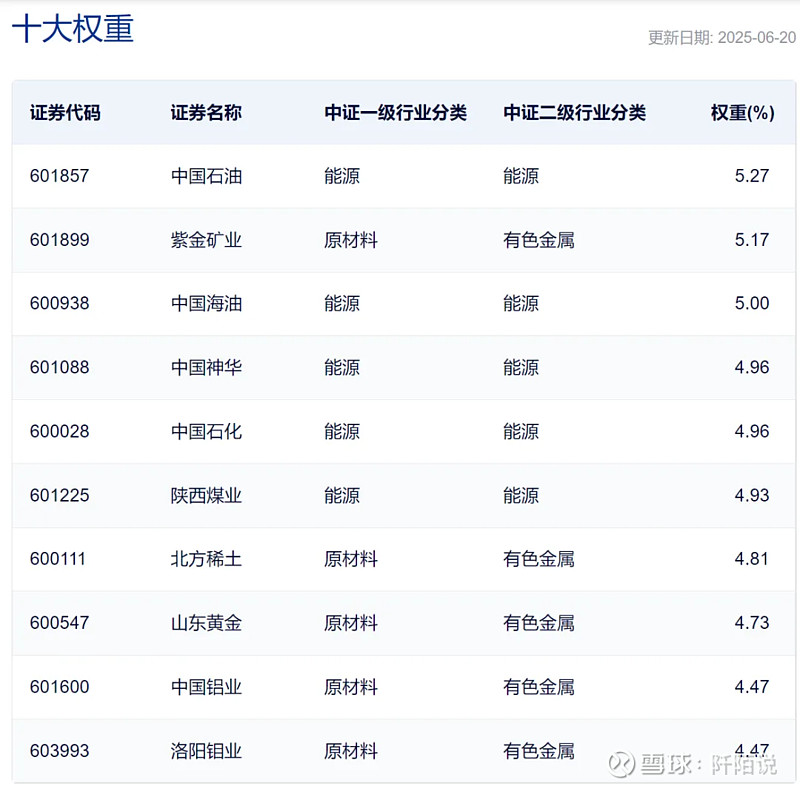800x789 pixels.
Task: Select the stock name 山东黄金
Action: (206, 623)
